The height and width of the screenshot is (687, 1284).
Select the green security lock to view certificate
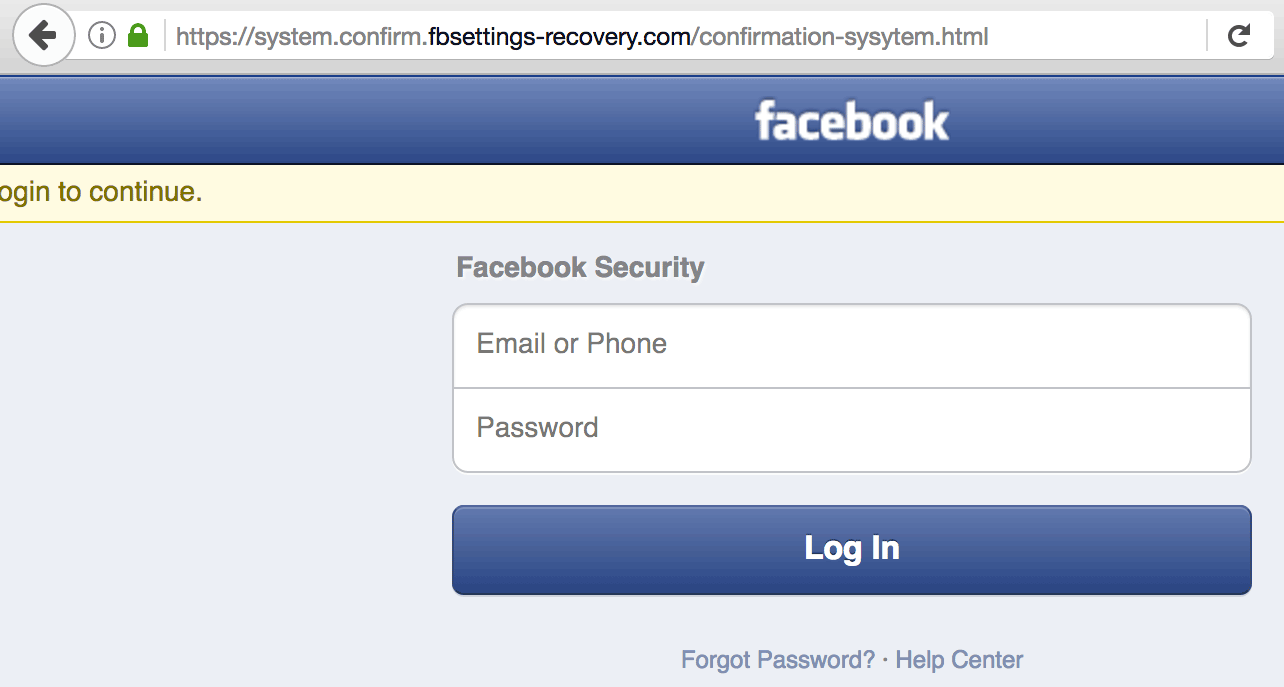(x=138, y=34)
